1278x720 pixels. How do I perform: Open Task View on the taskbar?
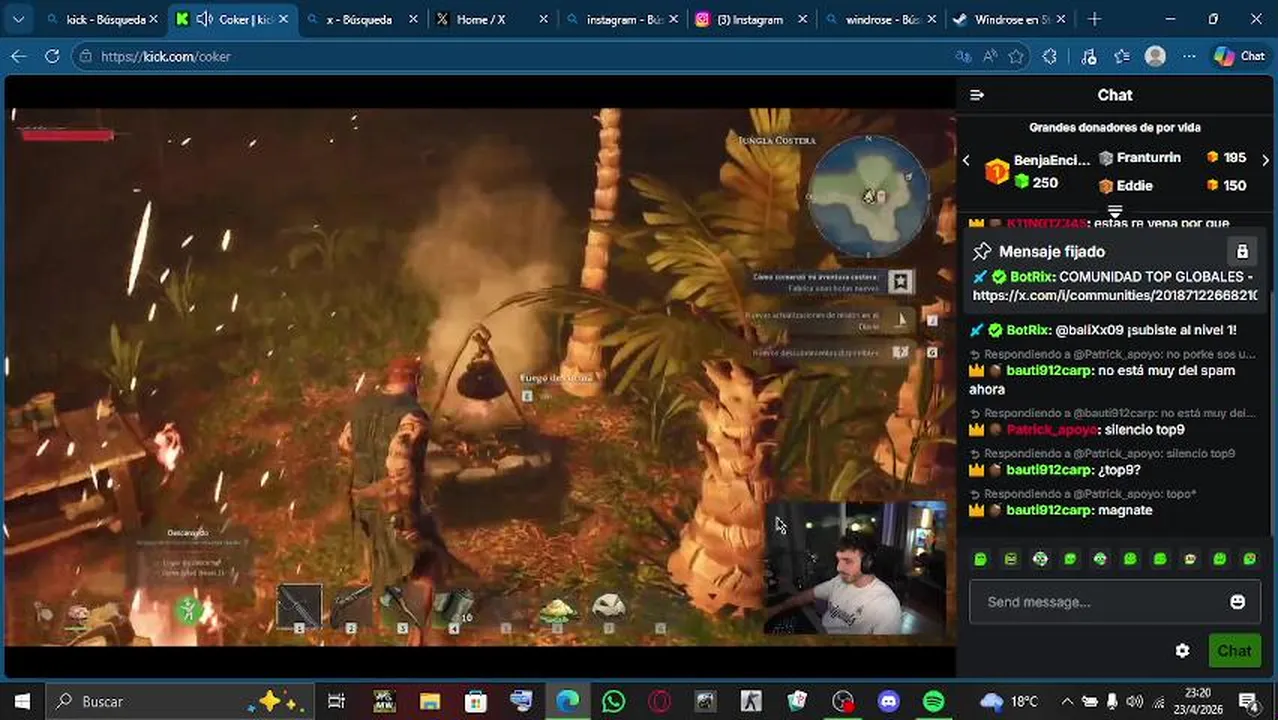pyautogui.click(x=336, y=701)
